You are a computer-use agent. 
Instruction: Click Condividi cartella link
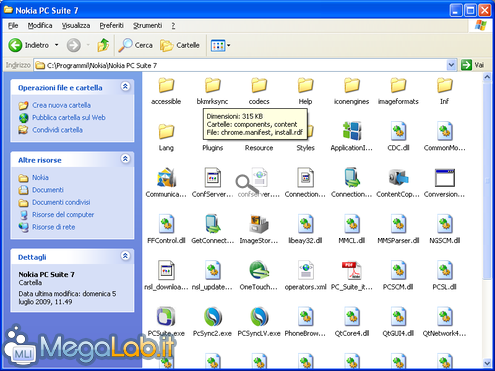(57, 130)
